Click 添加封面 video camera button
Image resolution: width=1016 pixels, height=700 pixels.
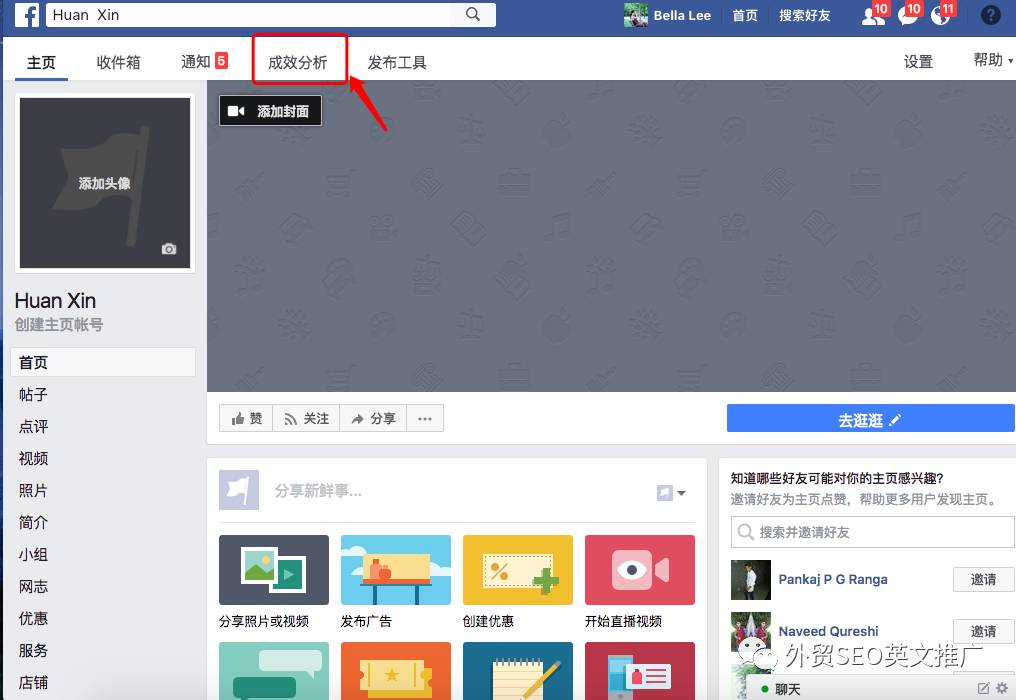tap(270, 111)
